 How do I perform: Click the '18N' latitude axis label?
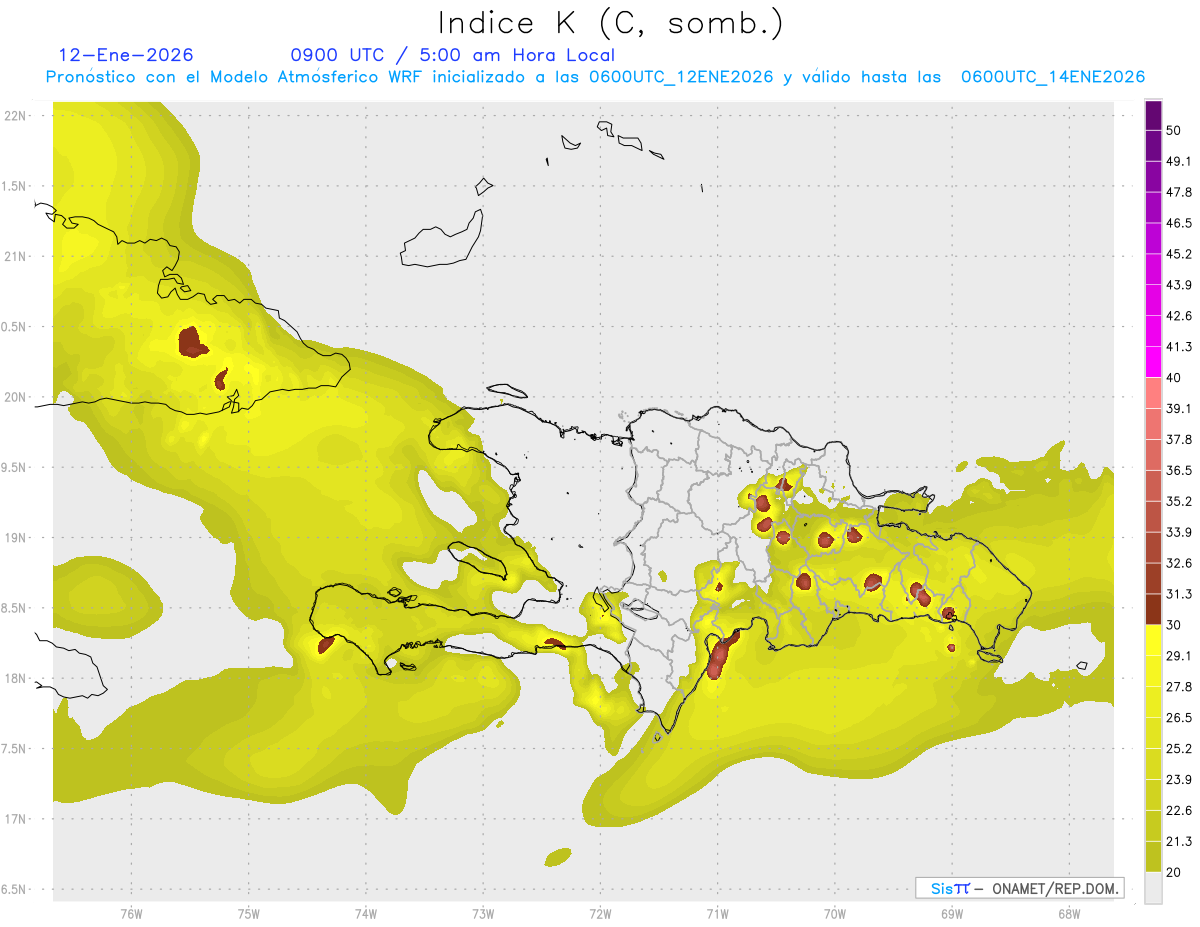click(16, 678)
